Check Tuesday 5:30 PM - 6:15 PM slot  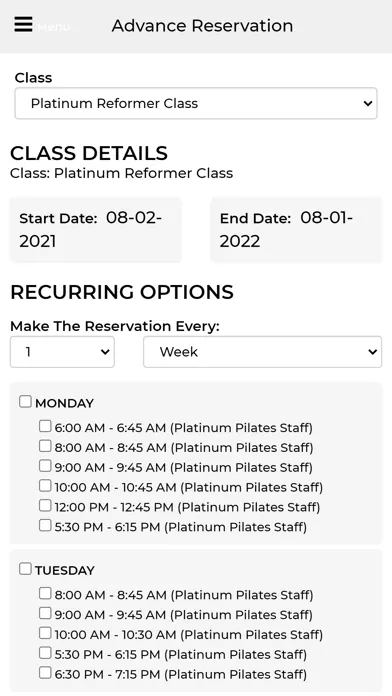pyautogui.click(x=45, y=653)
